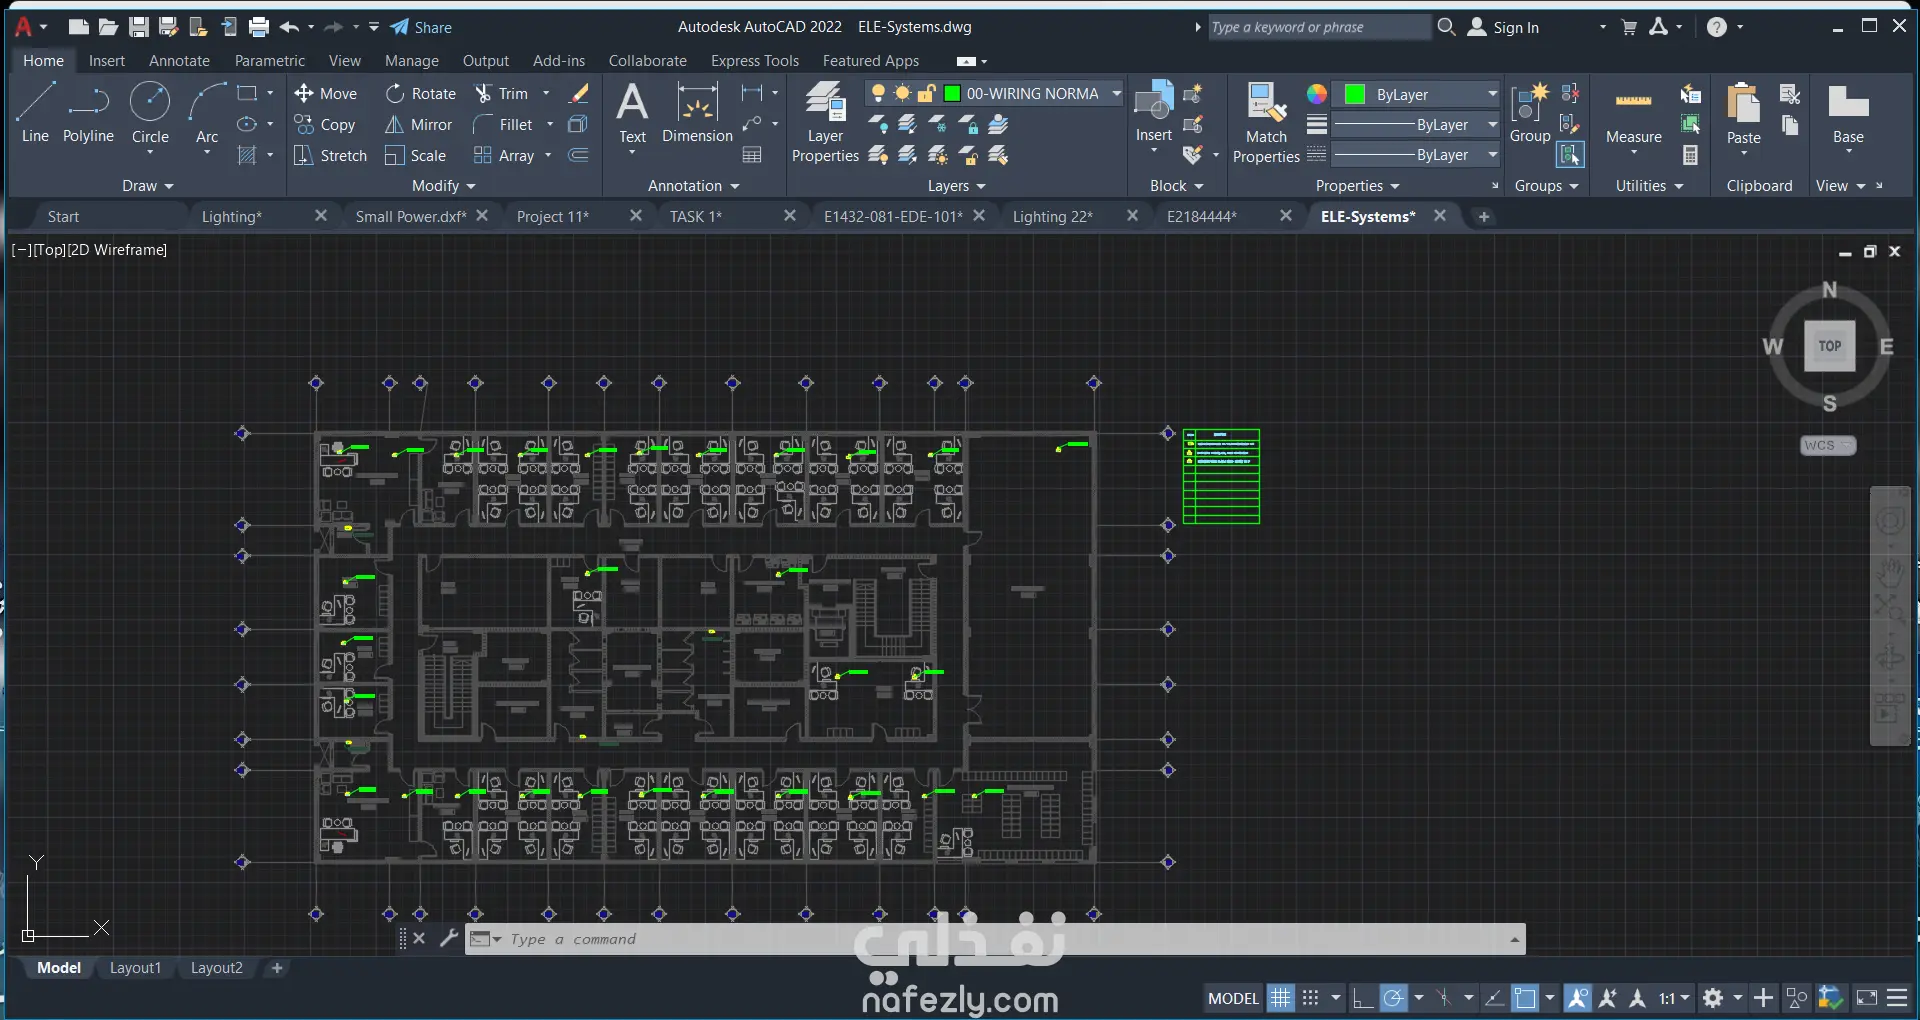Click the Stretch tool

click(304, 156)
